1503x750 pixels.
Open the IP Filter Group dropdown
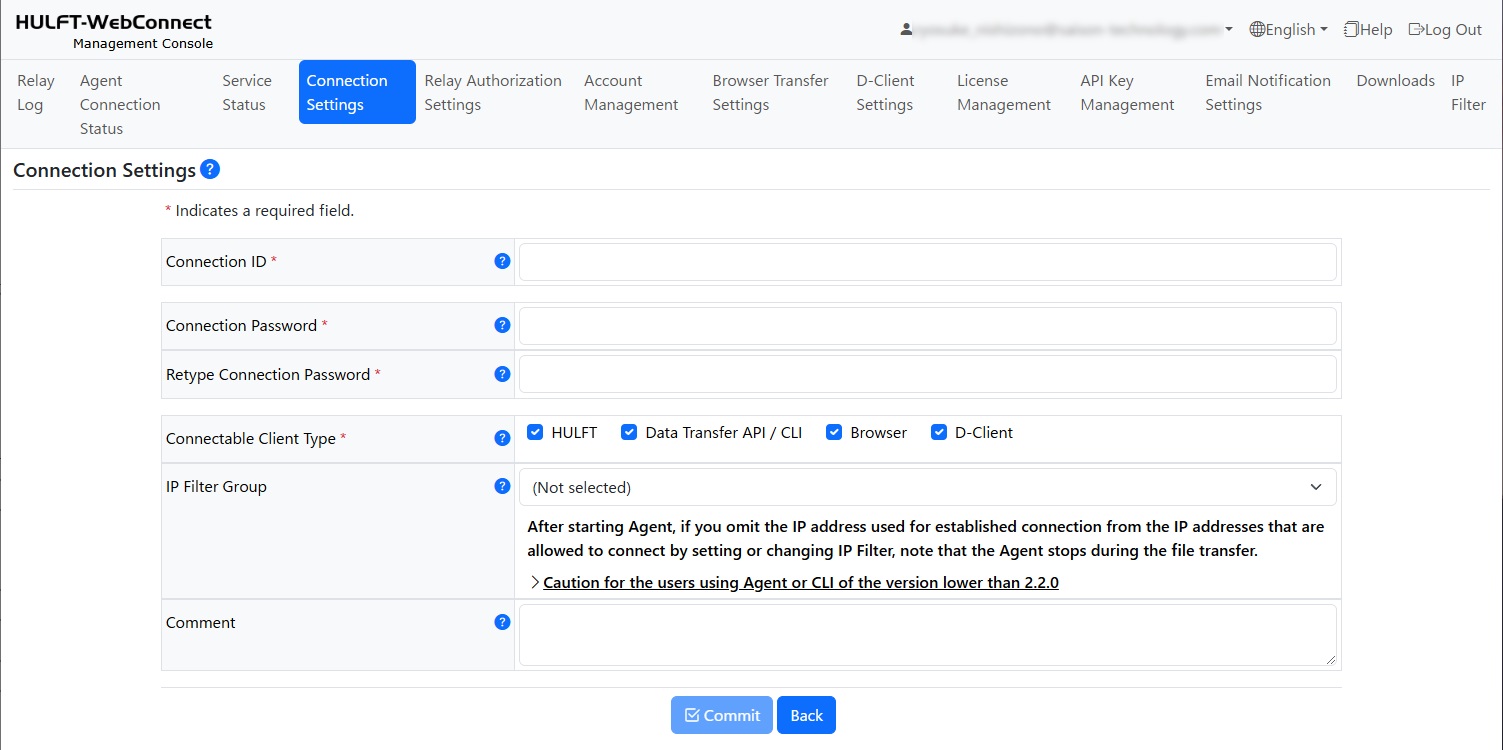tap(927, 487)
